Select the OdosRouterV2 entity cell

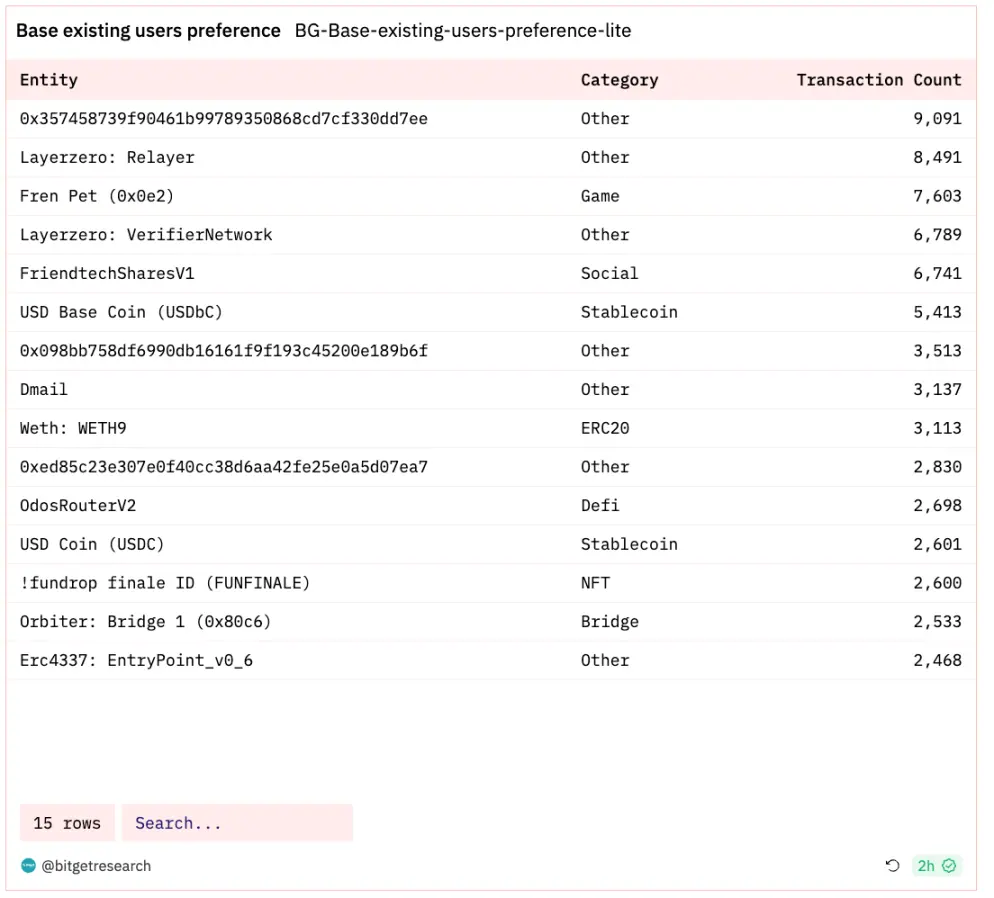pos(78,505)
